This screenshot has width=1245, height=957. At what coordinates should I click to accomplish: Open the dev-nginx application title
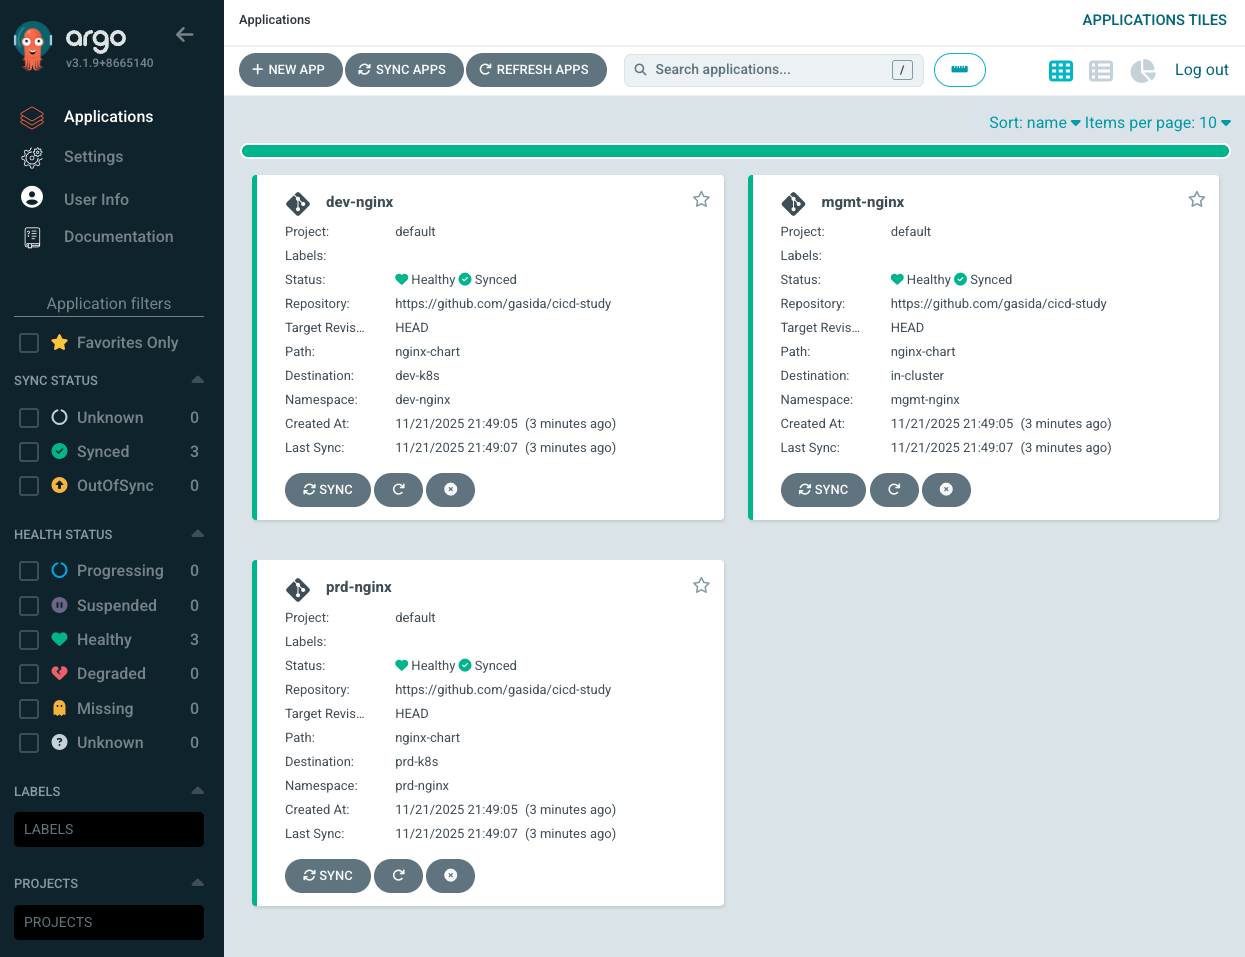pos(359,202)
